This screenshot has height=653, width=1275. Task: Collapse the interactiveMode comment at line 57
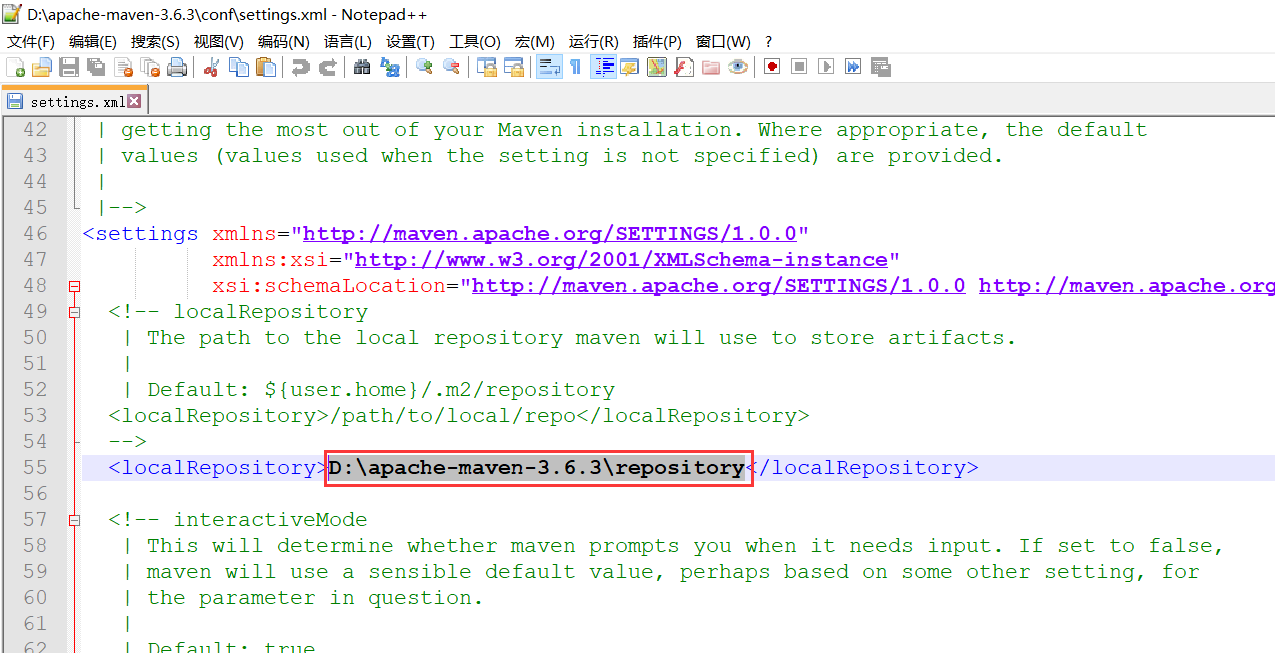(74, 520)
